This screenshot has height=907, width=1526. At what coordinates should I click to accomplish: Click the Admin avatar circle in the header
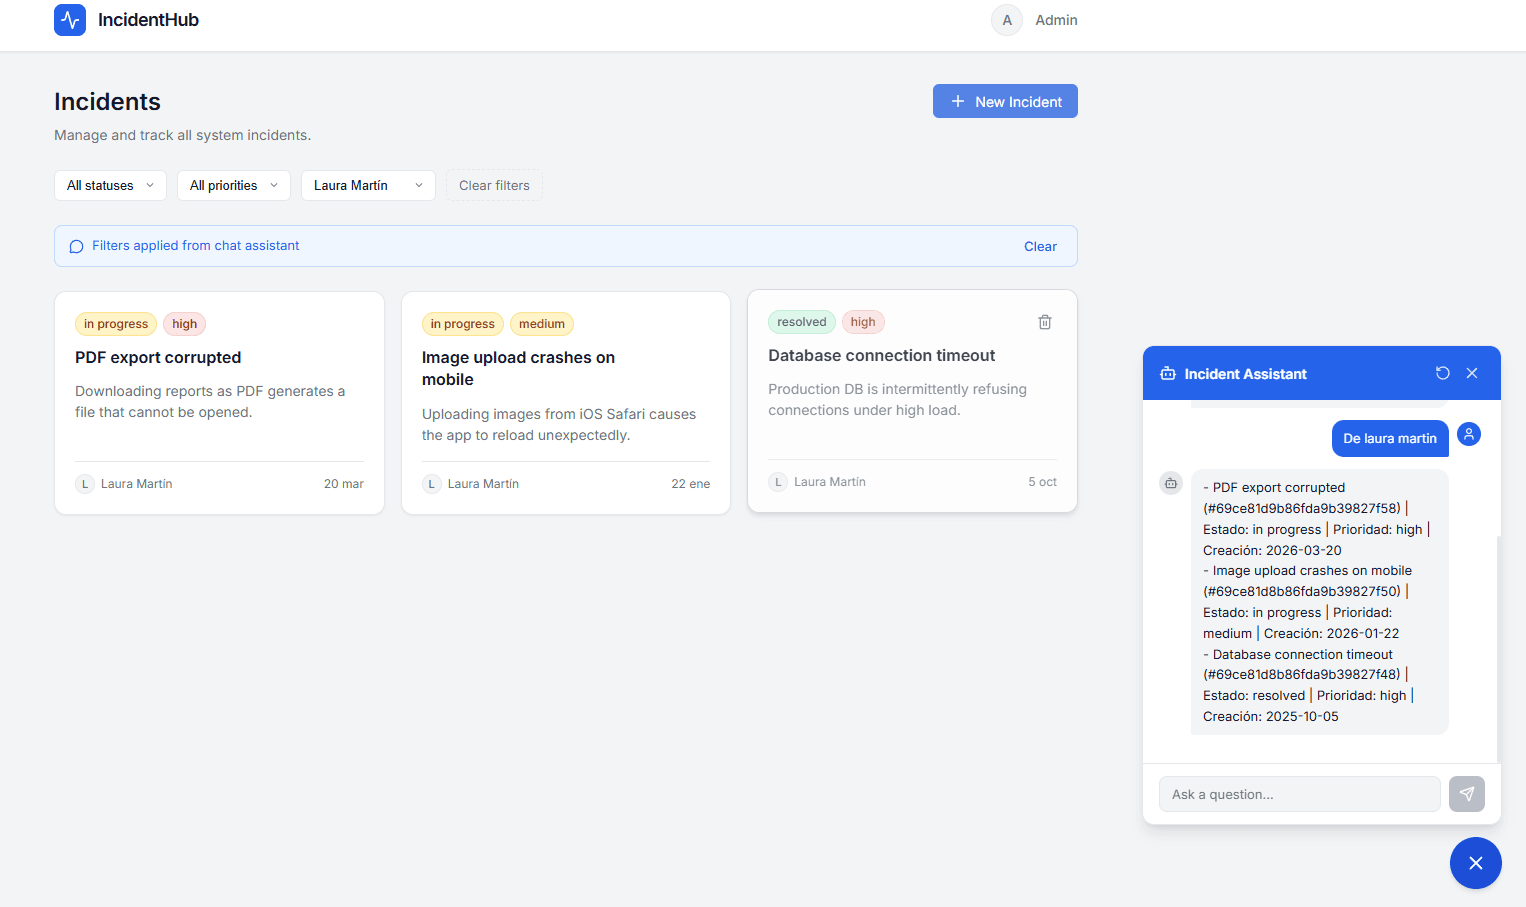click(x=1006, y=20)
